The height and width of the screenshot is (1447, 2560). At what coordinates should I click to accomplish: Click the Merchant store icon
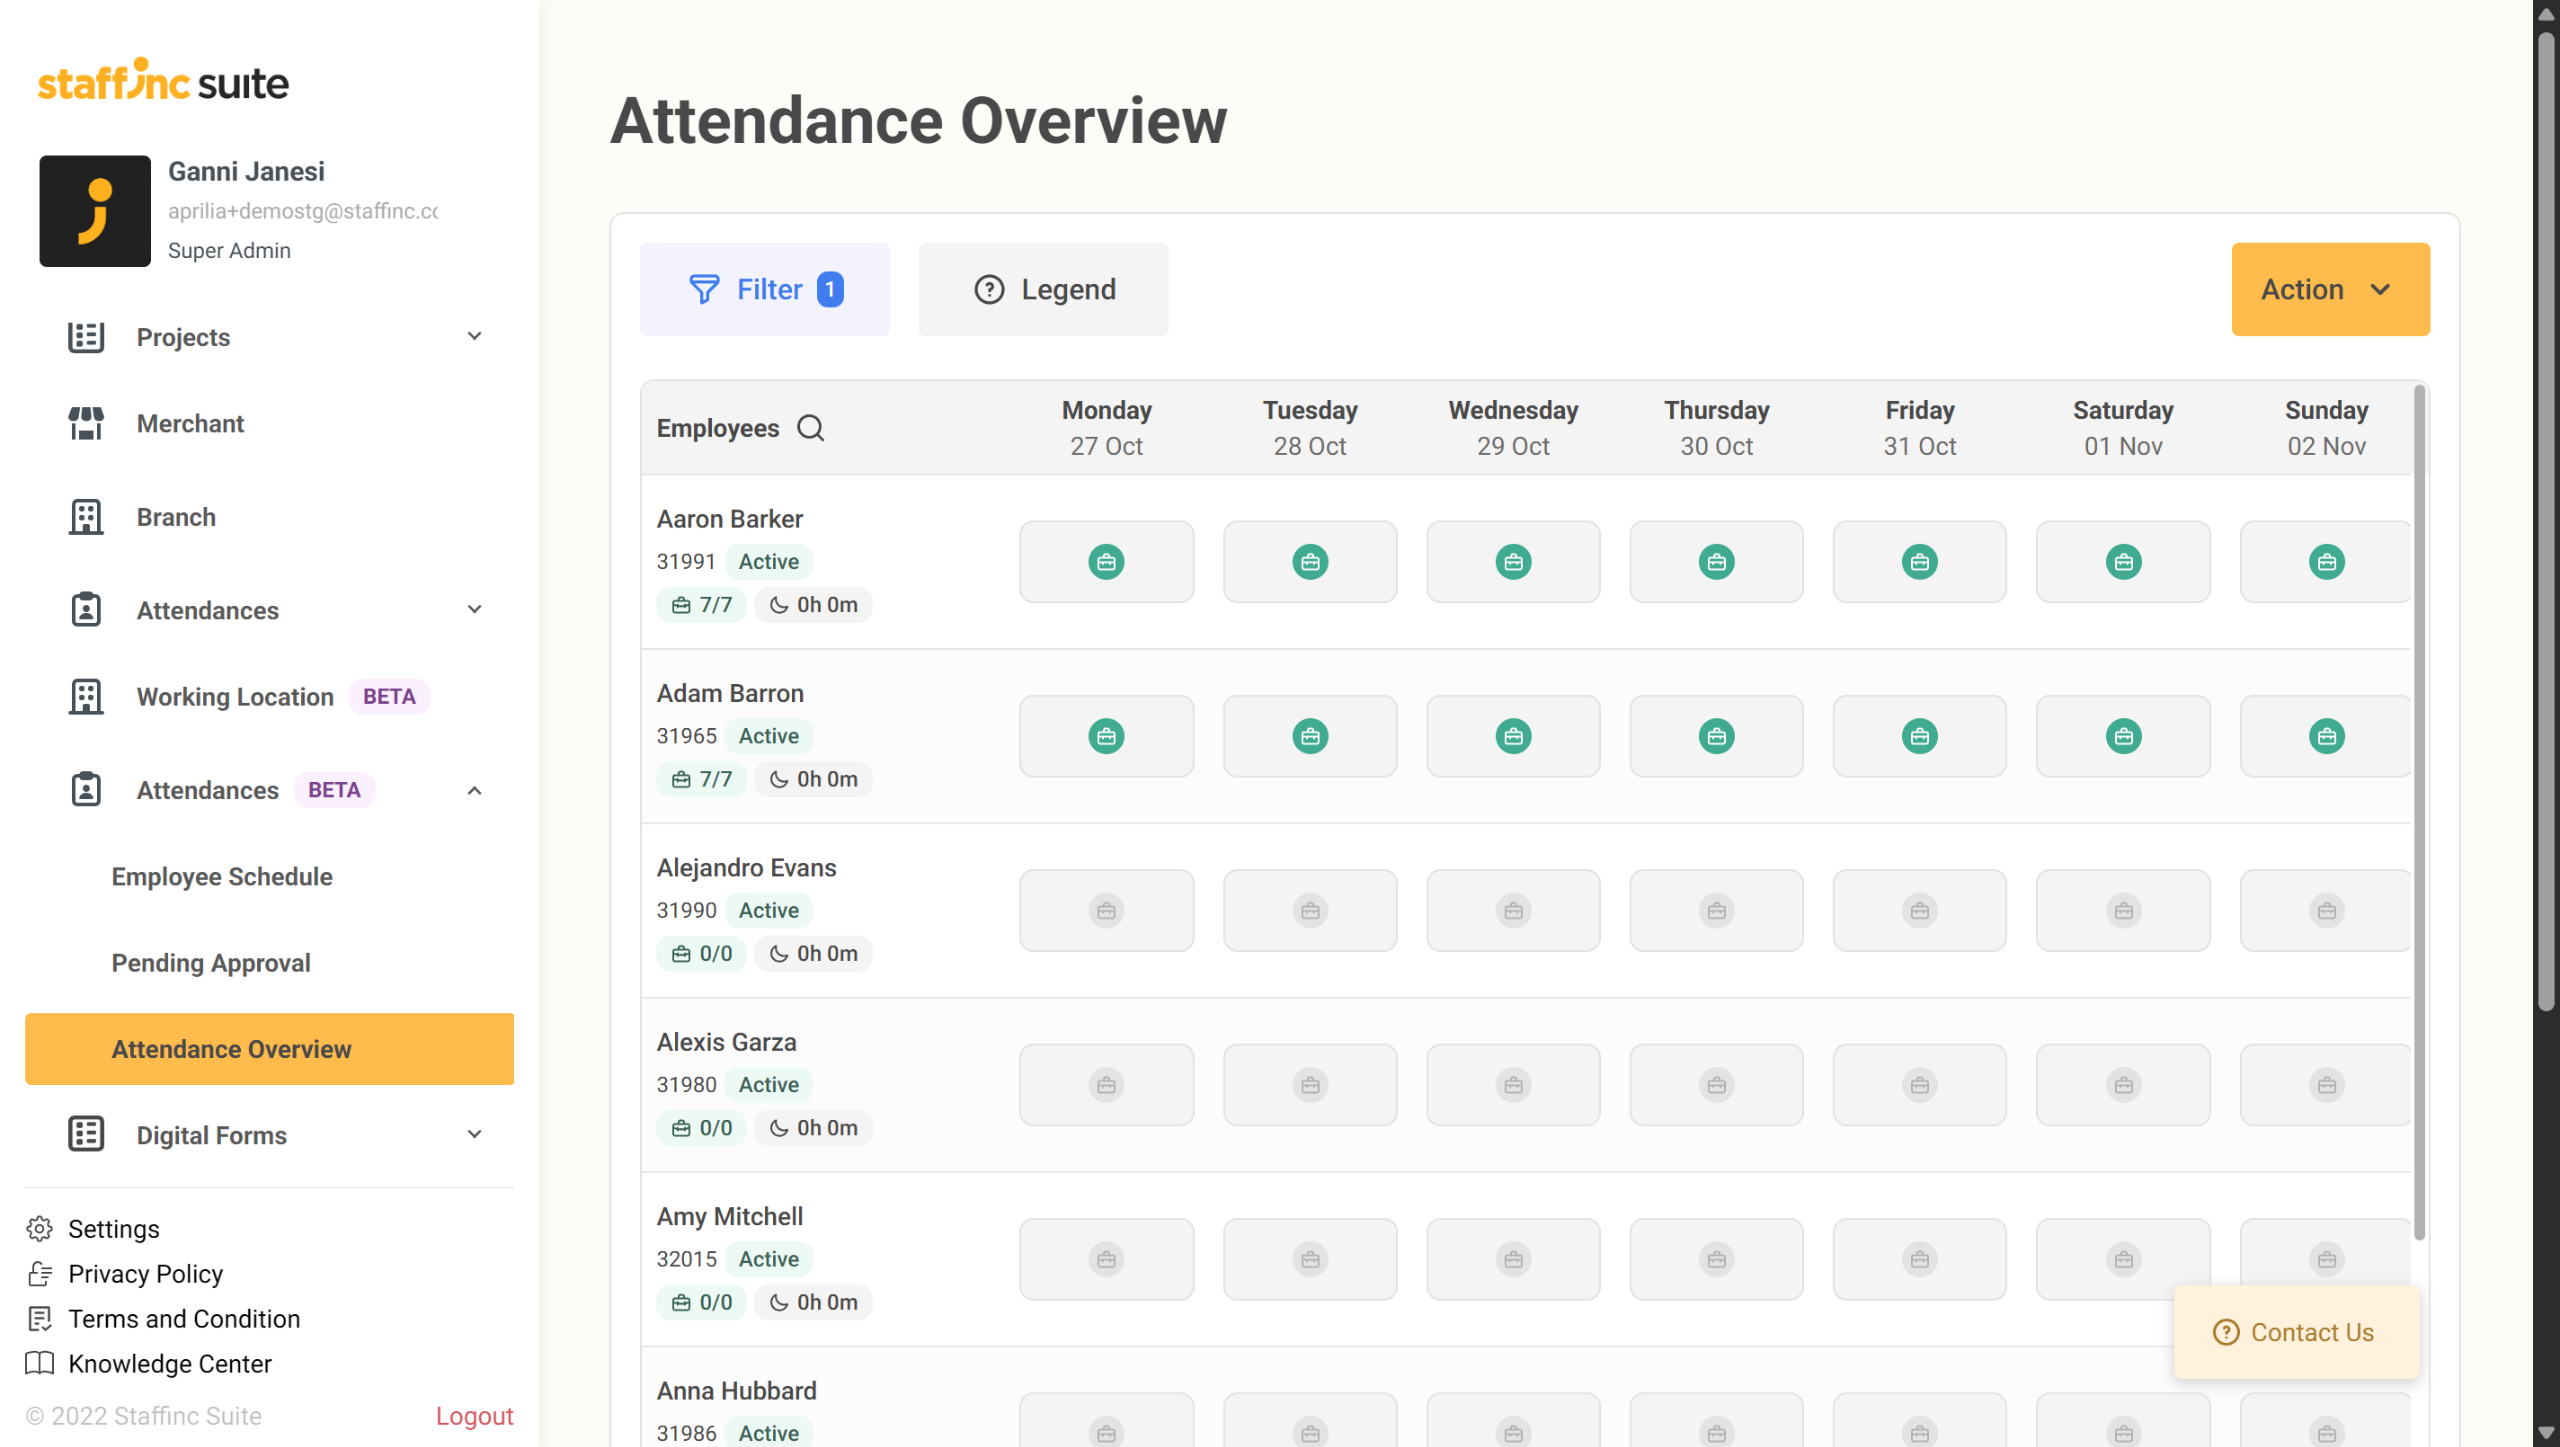pos(86,423)
